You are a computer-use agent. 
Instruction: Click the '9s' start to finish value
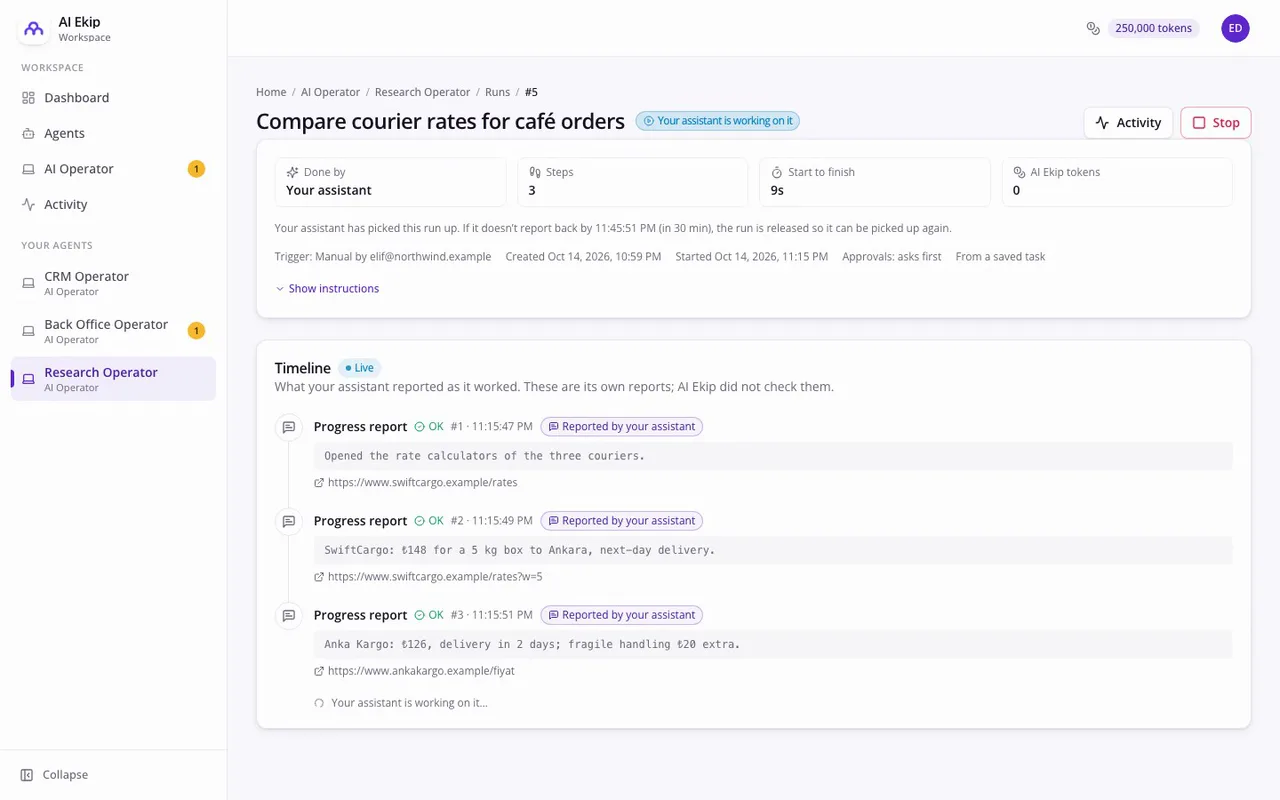click(777, 190)
